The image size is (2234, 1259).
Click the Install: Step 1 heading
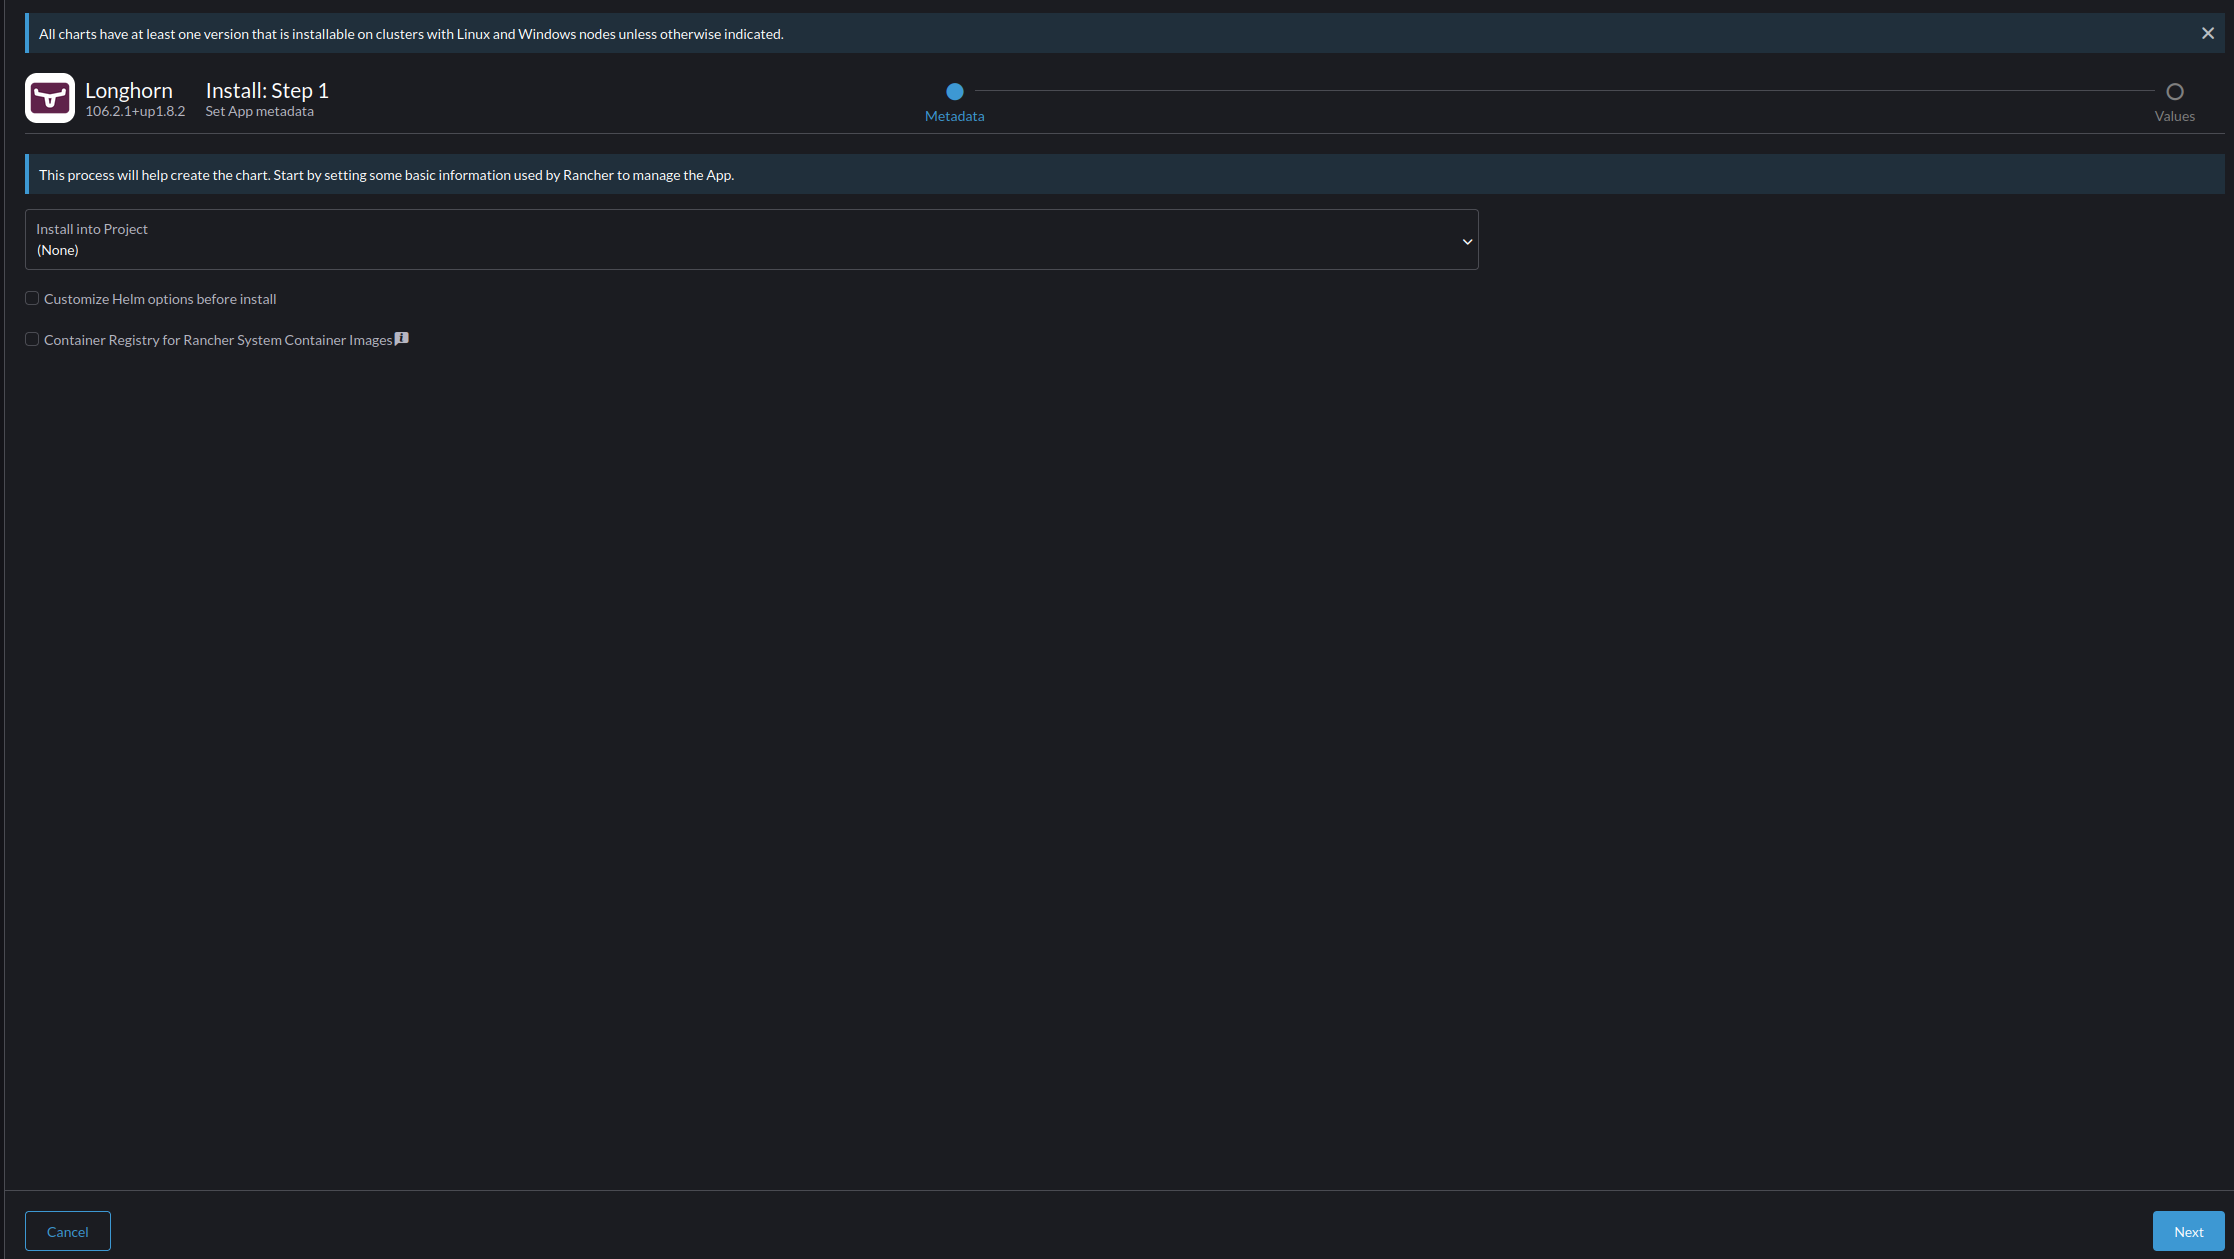coord(267,90)
